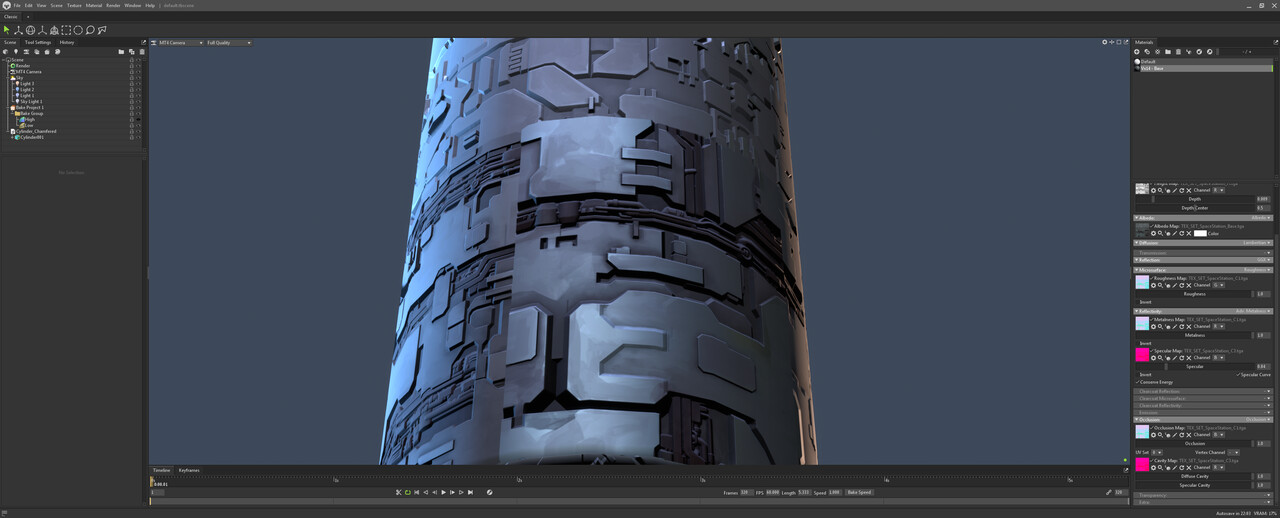Screen dimensions: 1280x518
Task: Choose the rectangular marquee select tool
Action: click(66, 30)
